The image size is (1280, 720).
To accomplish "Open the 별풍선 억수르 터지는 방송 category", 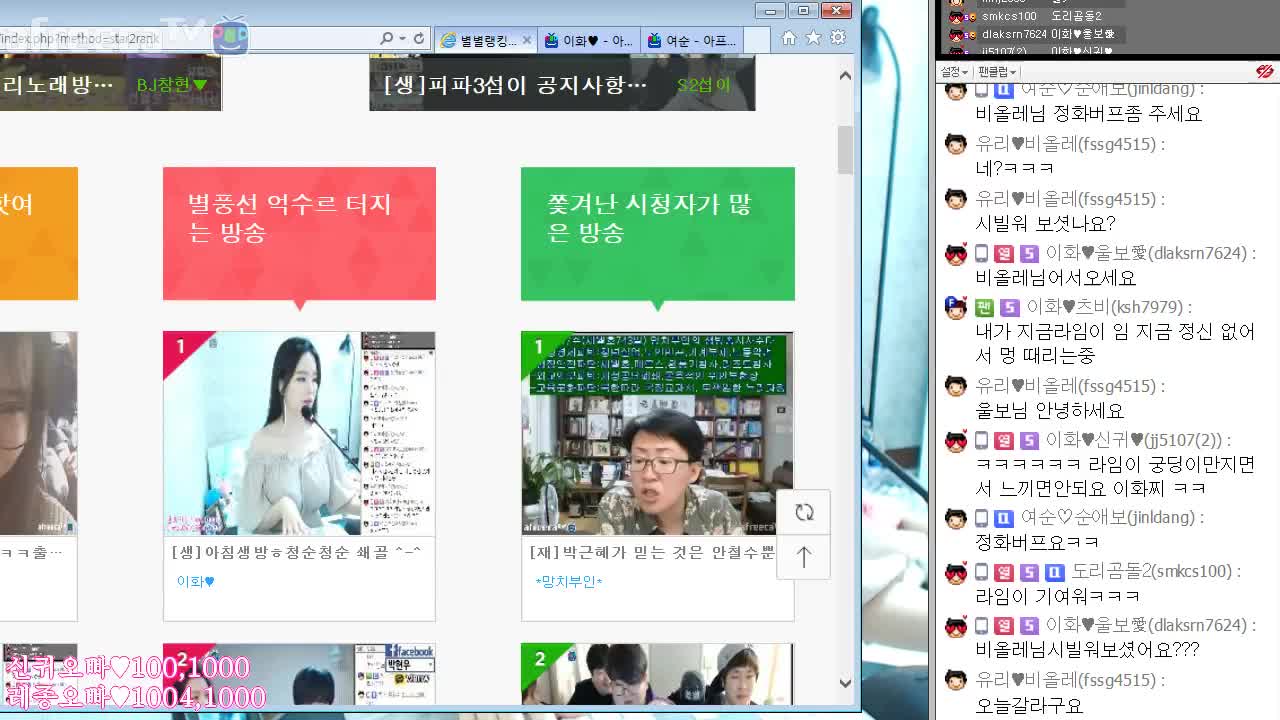I will coord(299,233).
